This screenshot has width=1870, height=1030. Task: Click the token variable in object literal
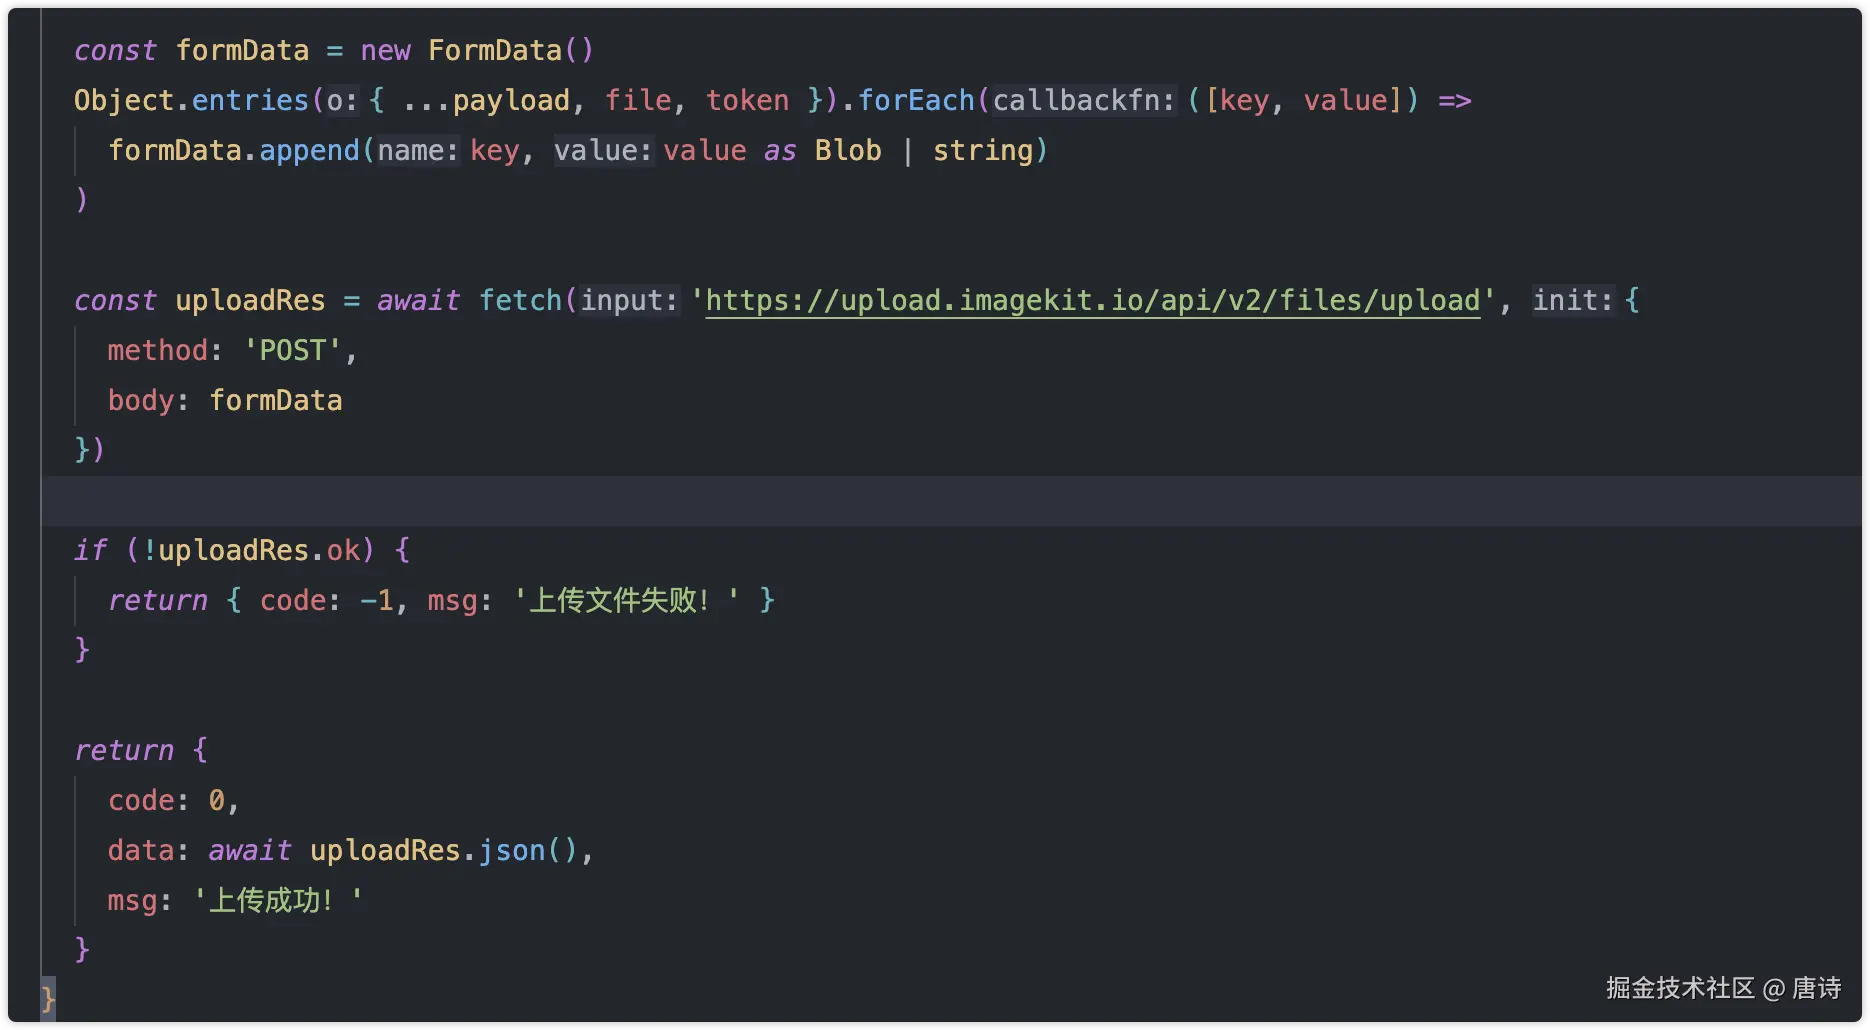point(747,101)
